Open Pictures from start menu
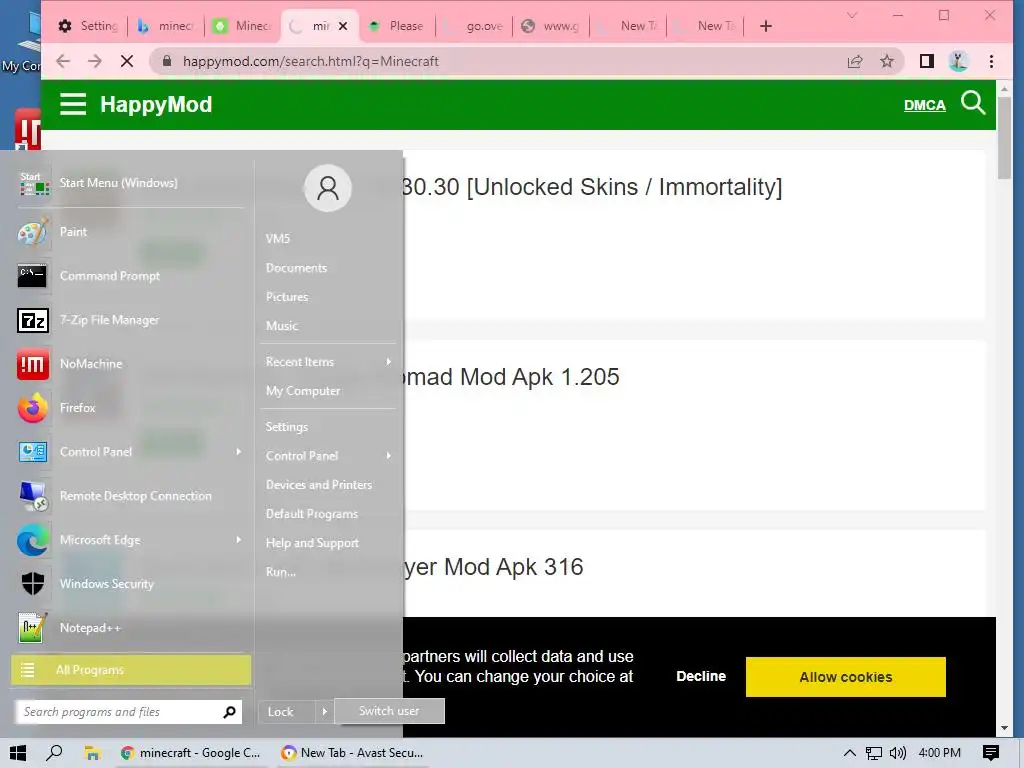Viewport: 1024px width, 768px height. 287,296
